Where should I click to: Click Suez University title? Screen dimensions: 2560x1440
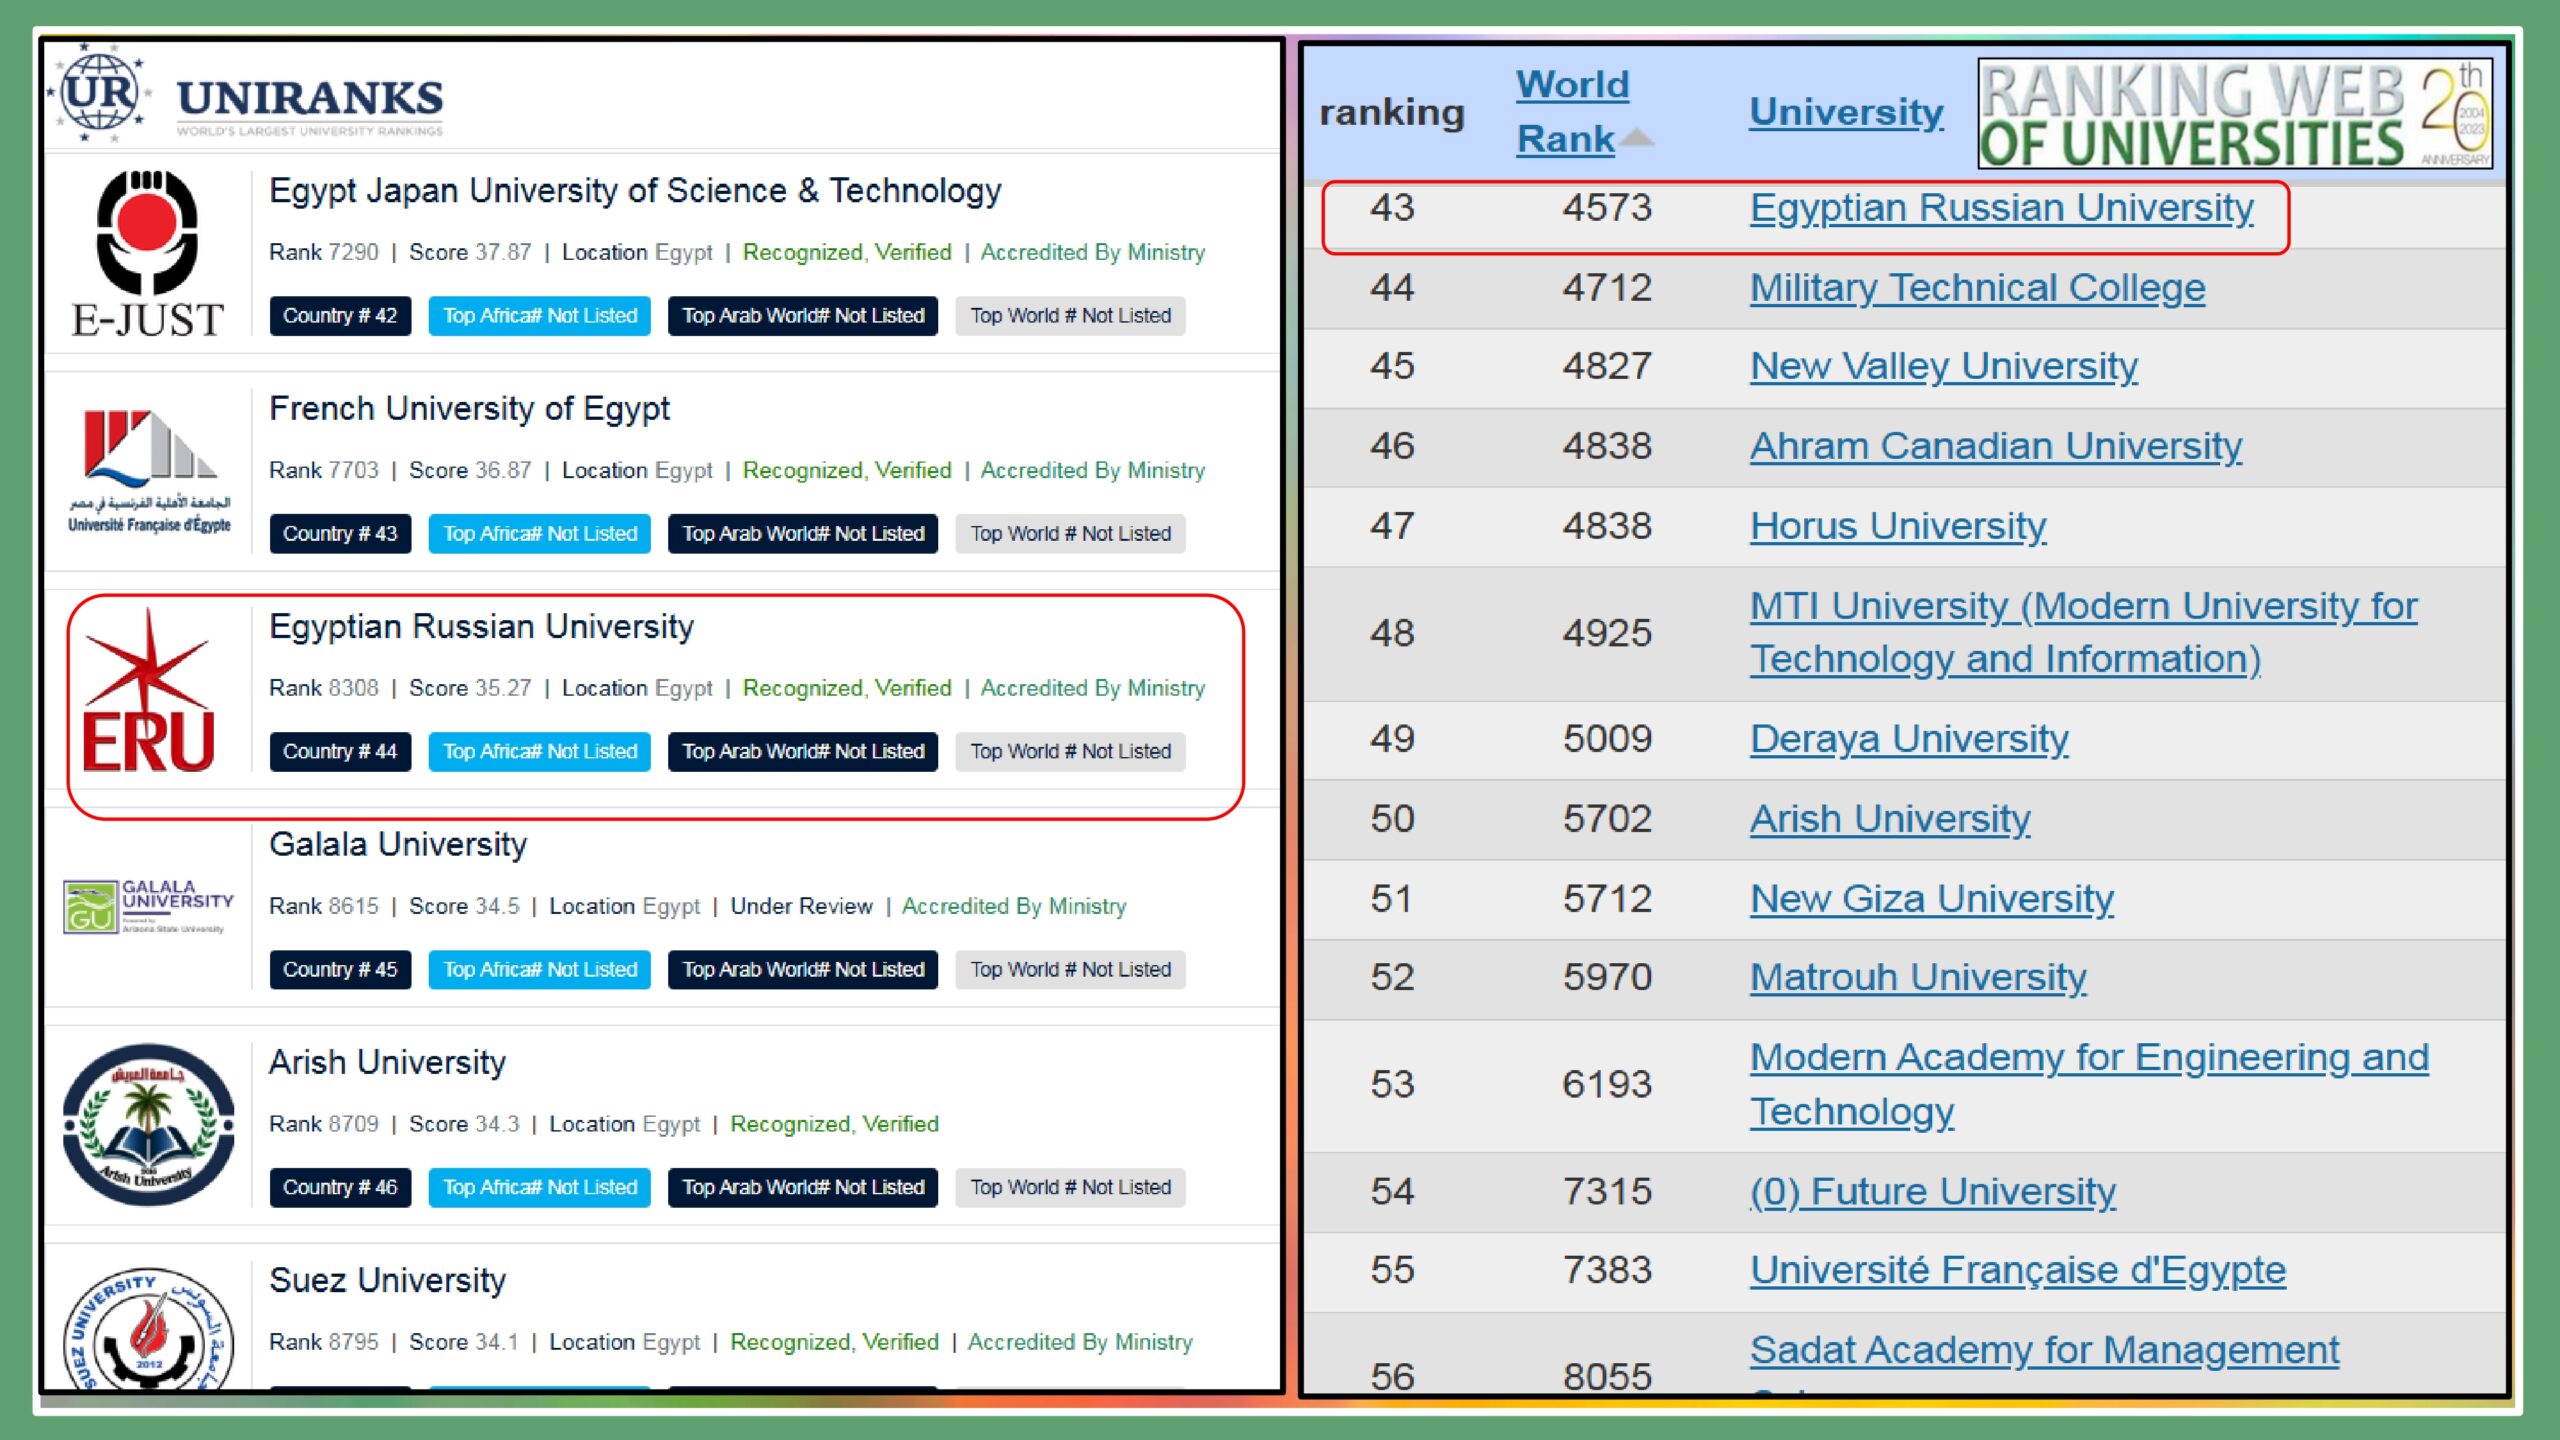click(x=387, y=1280)
